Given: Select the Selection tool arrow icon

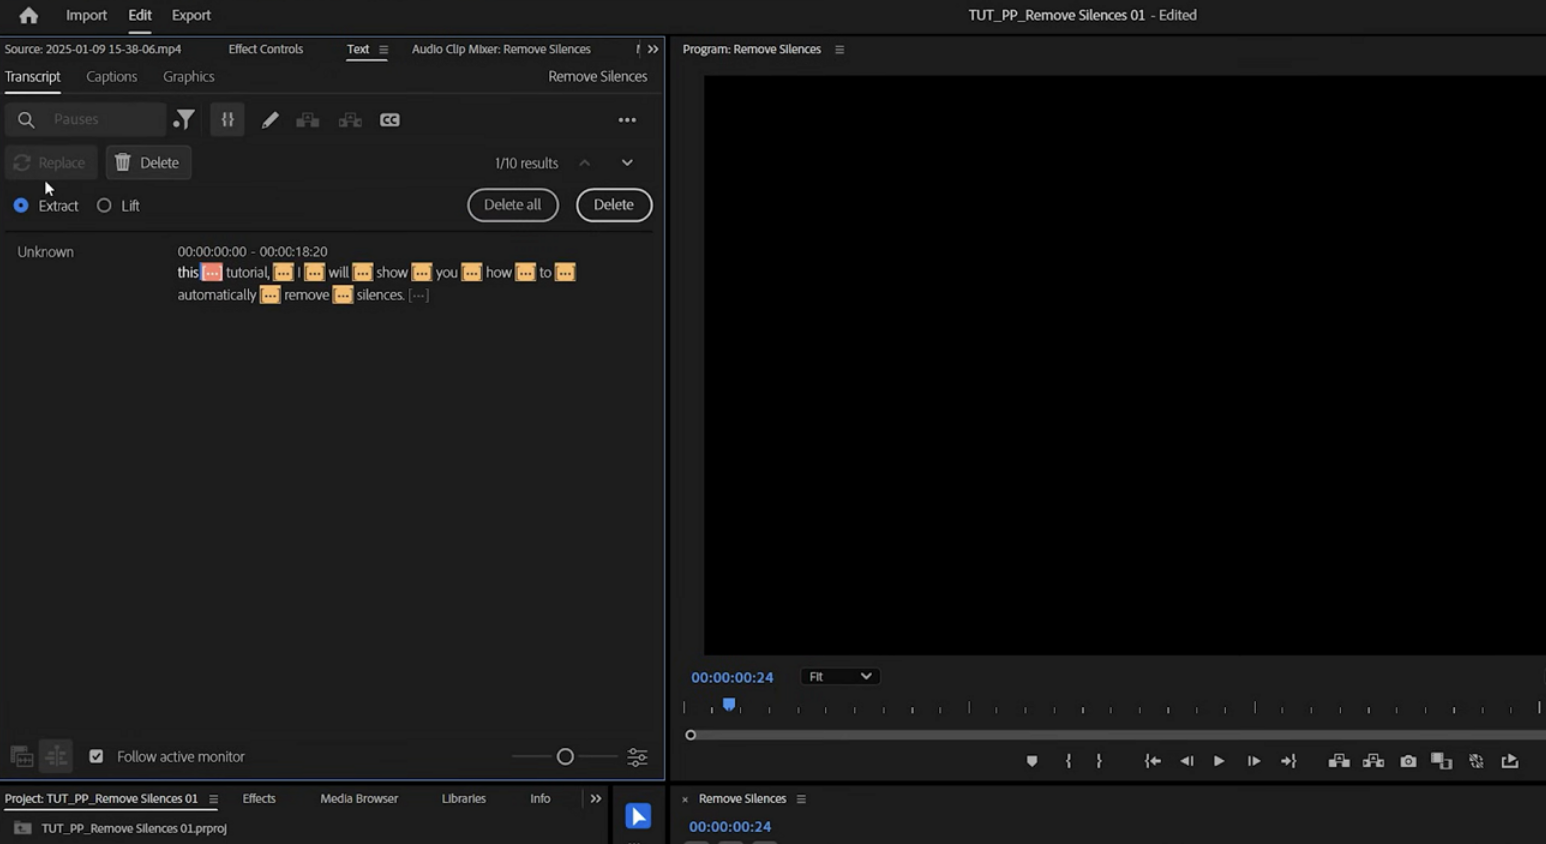Looking at the screenshot, I should [638, 816].
